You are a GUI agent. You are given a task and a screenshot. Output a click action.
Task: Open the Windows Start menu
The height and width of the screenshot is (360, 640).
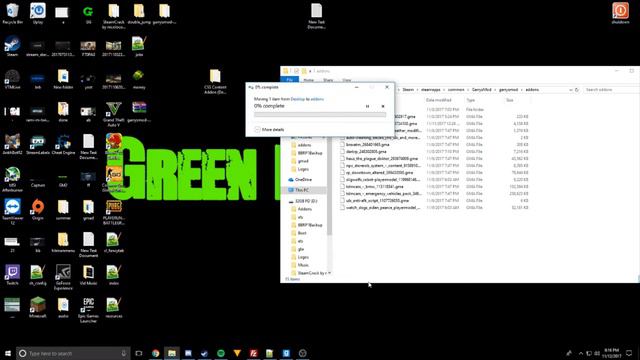8,353
